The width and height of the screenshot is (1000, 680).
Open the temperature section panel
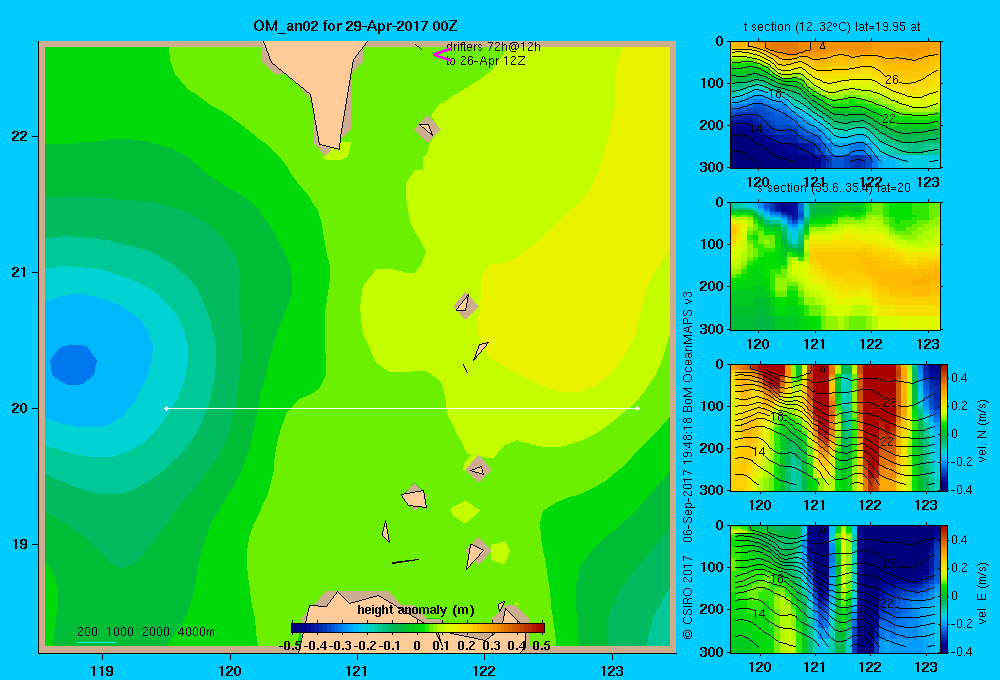835,105
